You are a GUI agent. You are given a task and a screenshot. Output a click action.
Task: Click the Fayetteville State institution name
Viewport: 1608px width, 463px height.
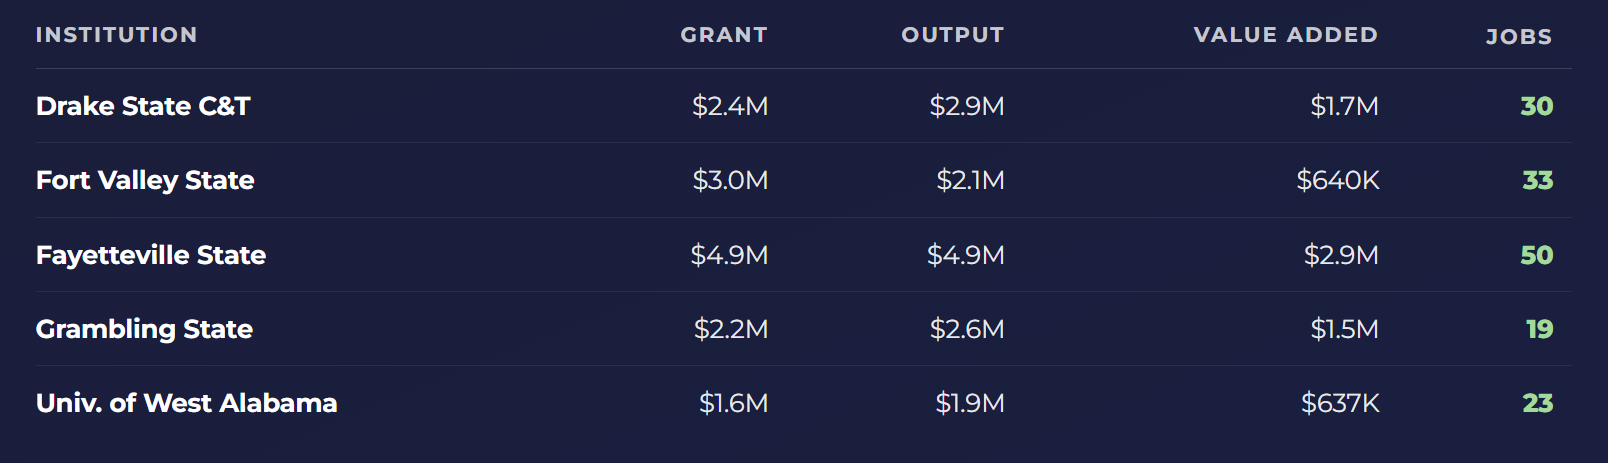151,255
